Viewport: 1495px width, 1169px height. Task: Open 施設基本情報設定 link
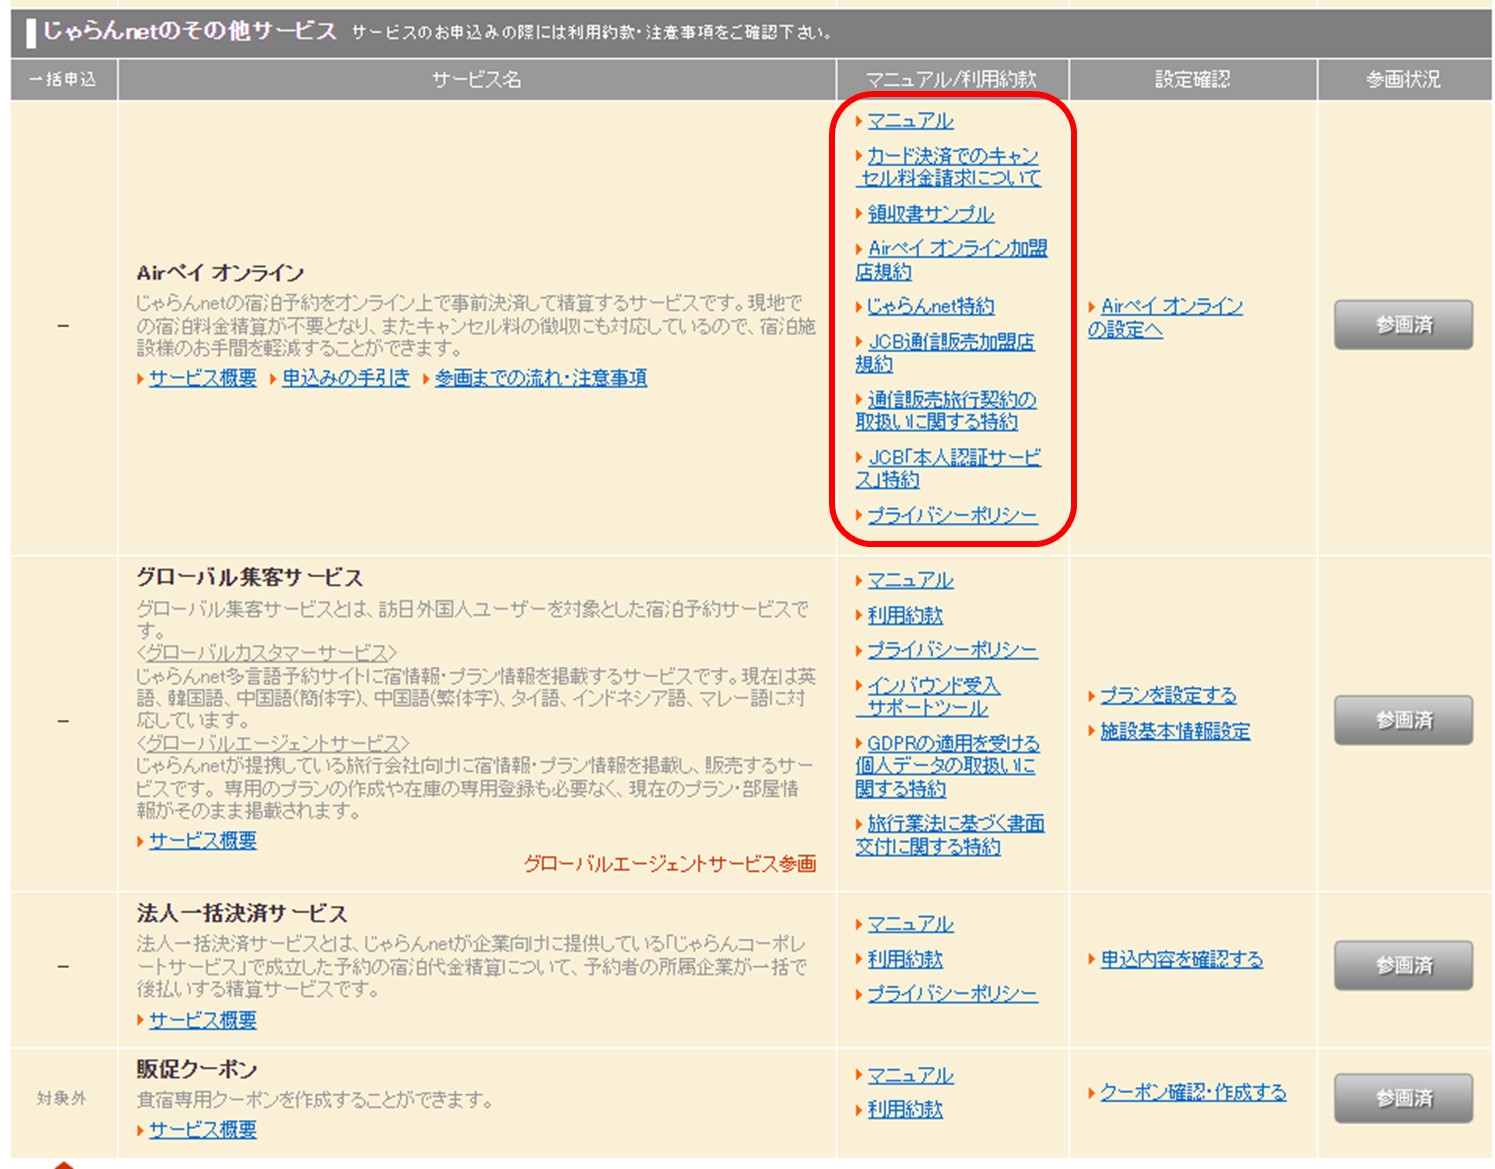pos(1175,732)
